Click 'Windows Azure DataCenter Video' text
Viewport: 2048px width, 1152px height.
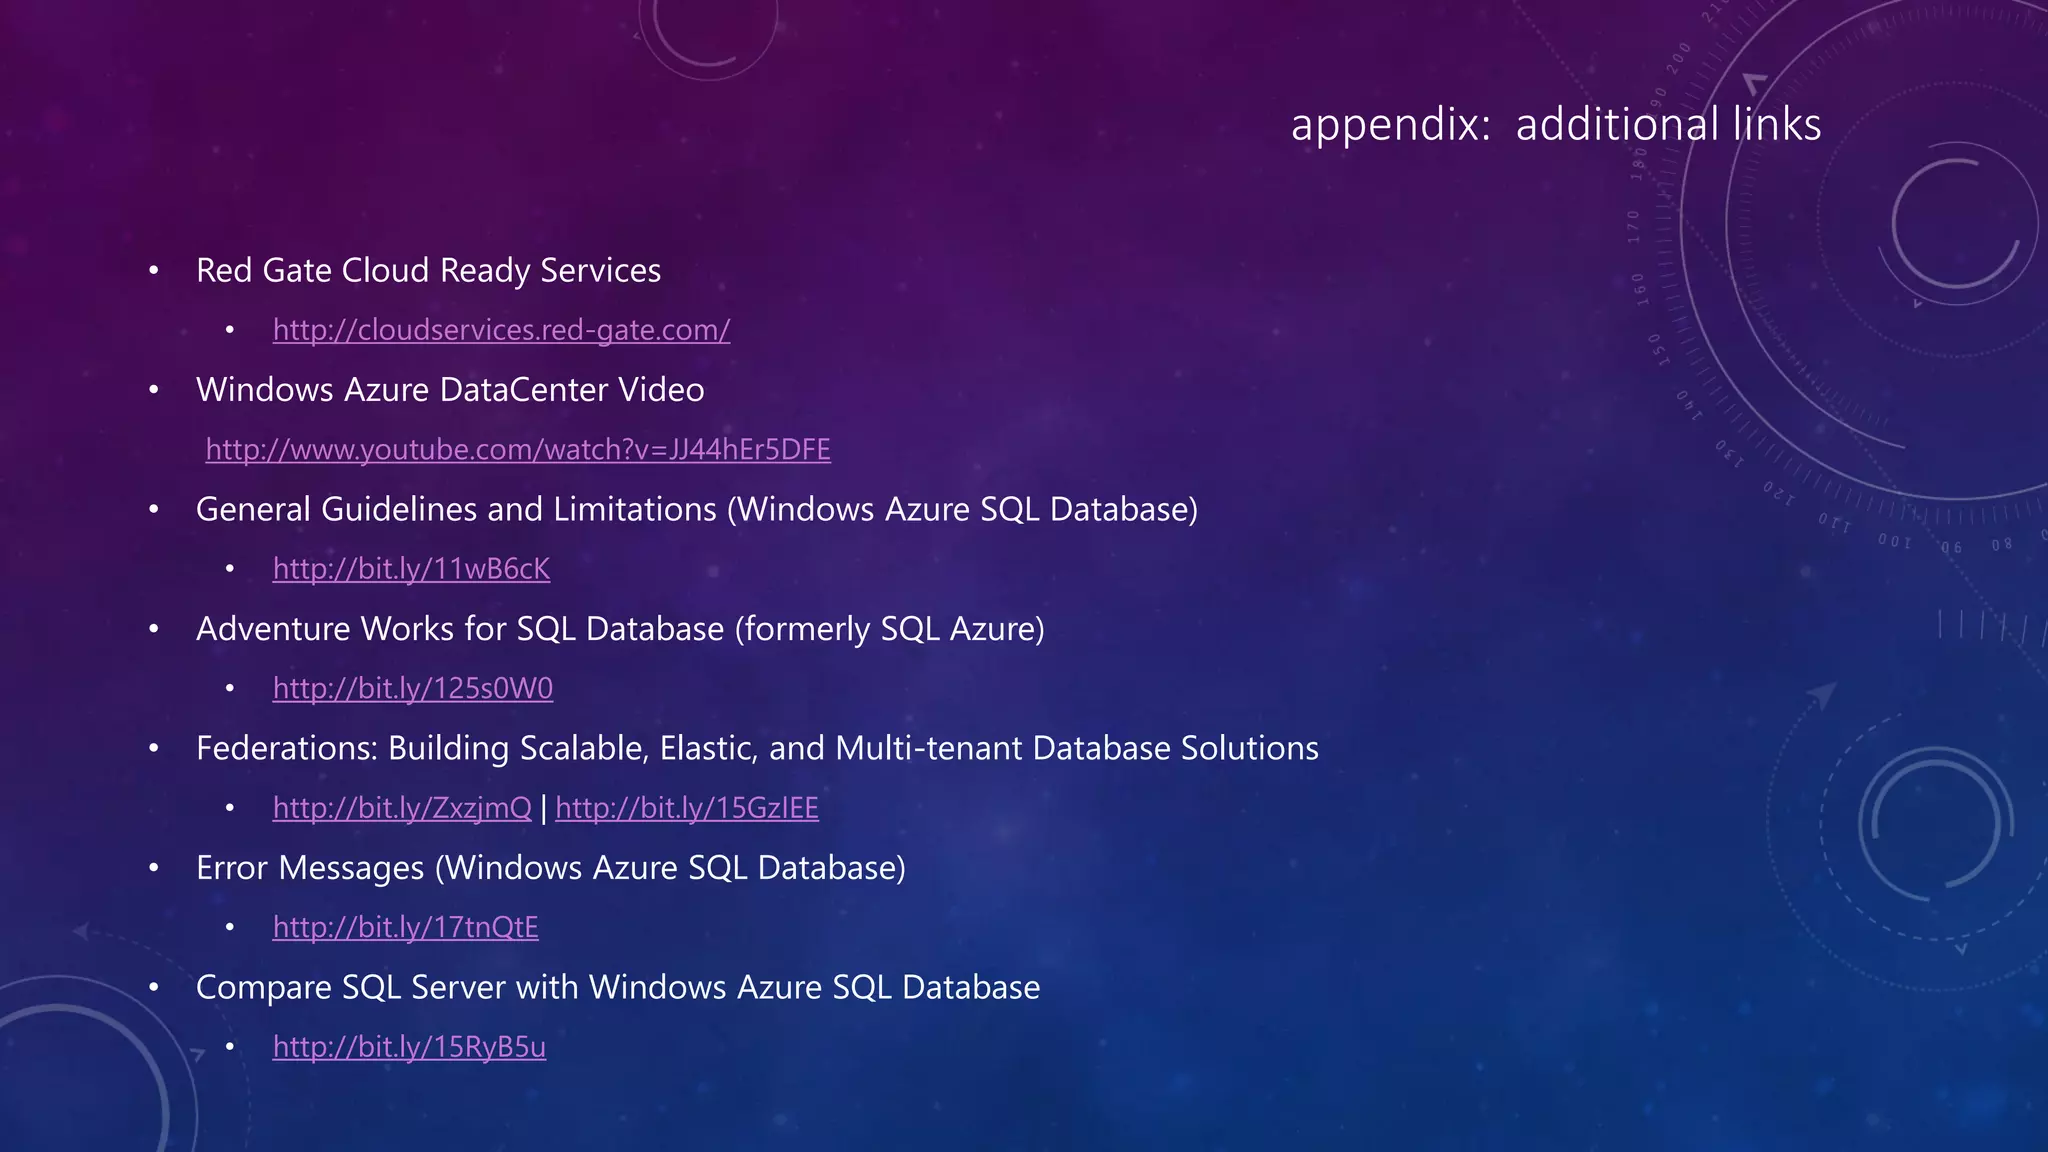coord(450,390)
